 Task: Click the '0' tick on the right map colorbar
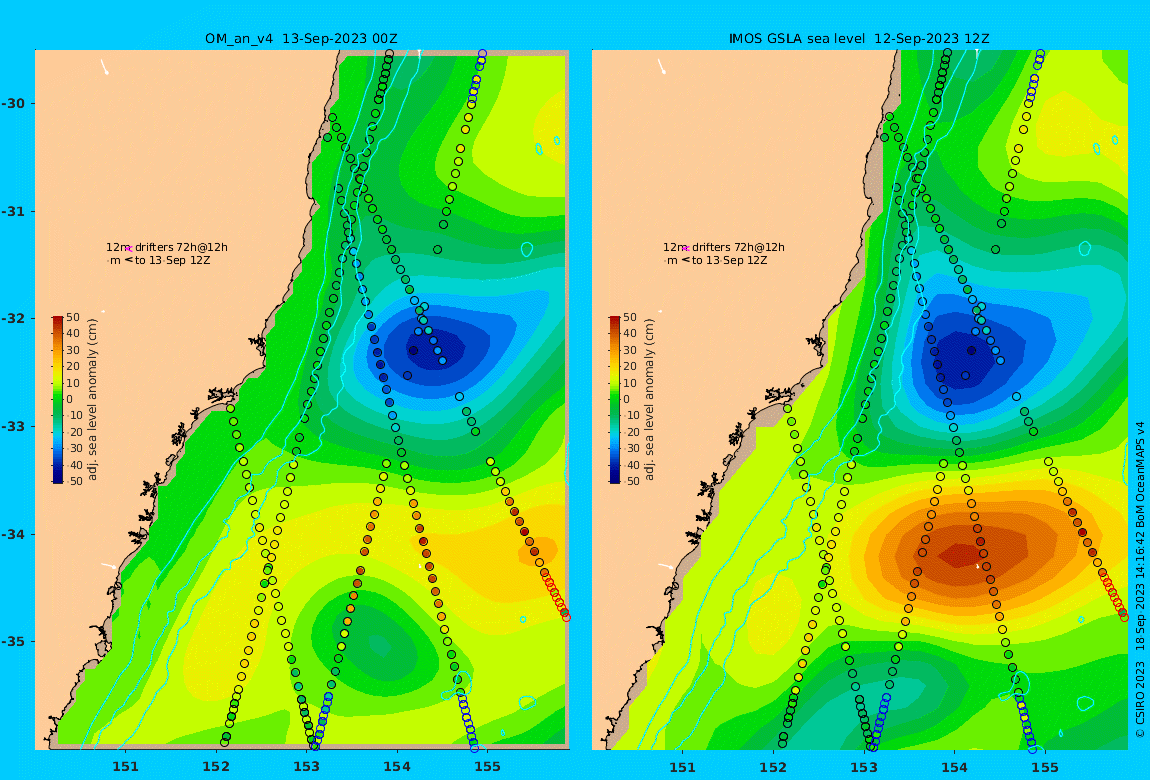click(x=628, y=400)
